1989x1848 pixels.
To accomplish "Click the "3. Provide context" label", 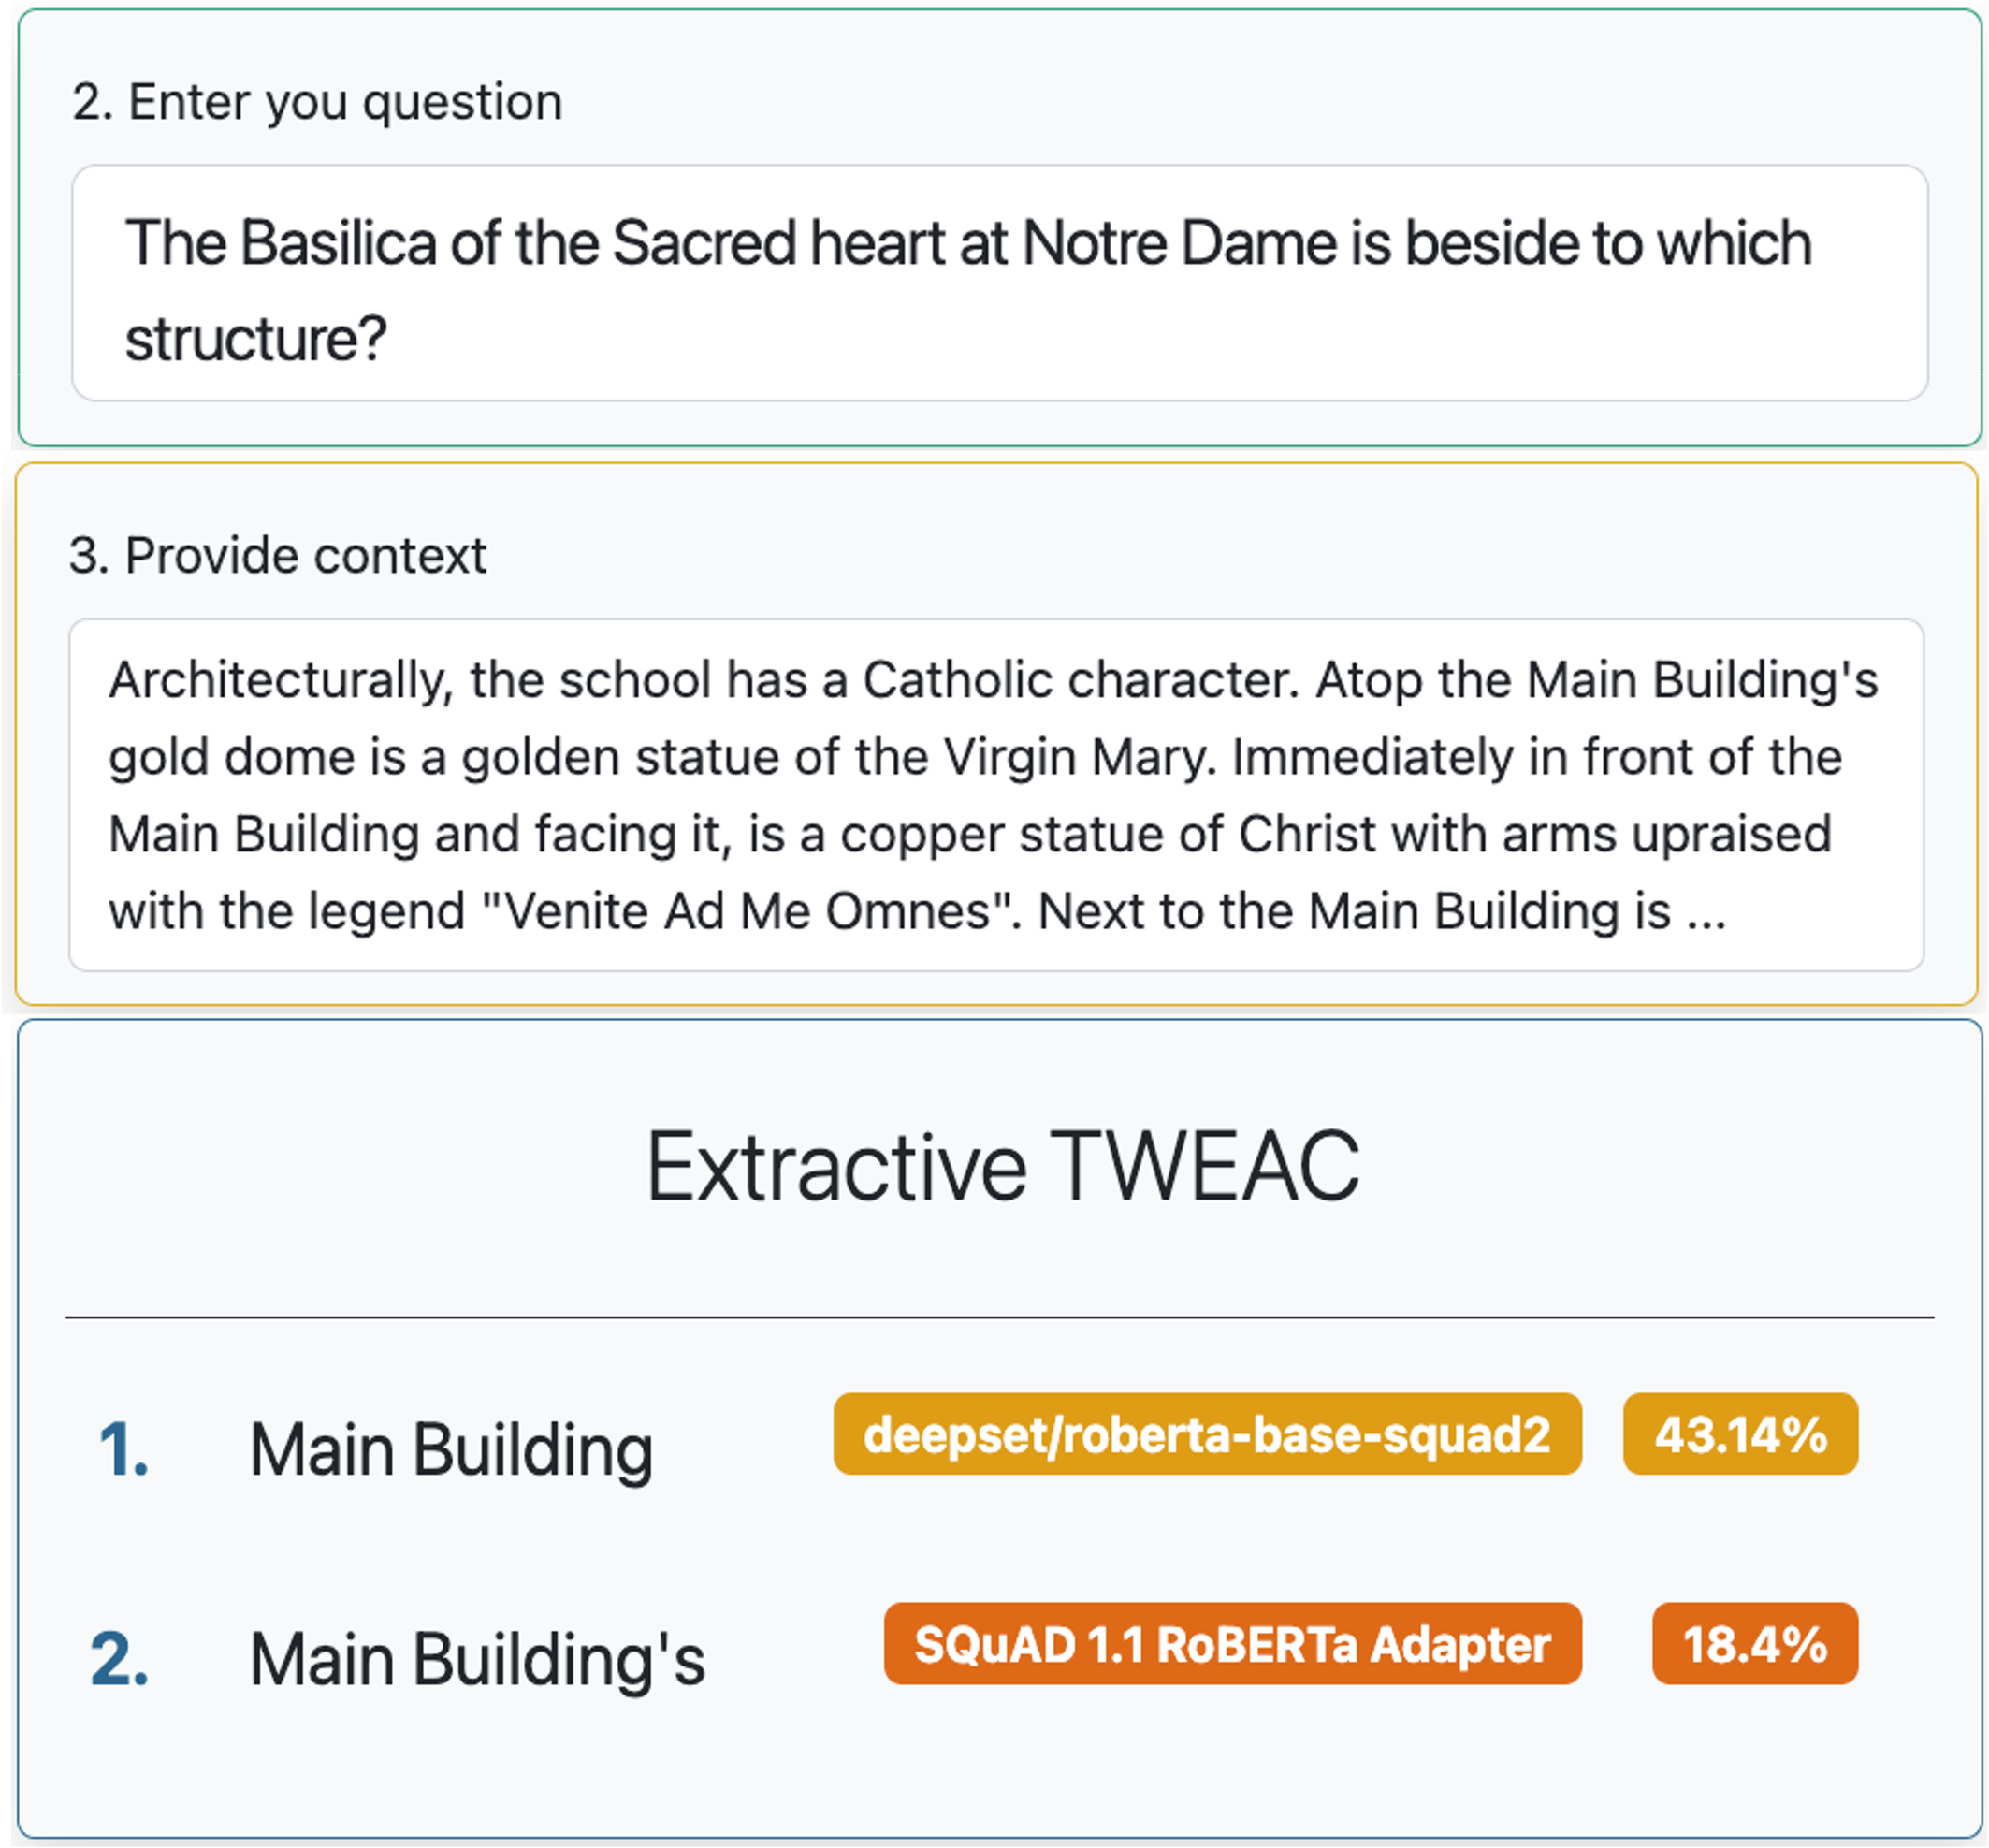I will click(277, 555).
